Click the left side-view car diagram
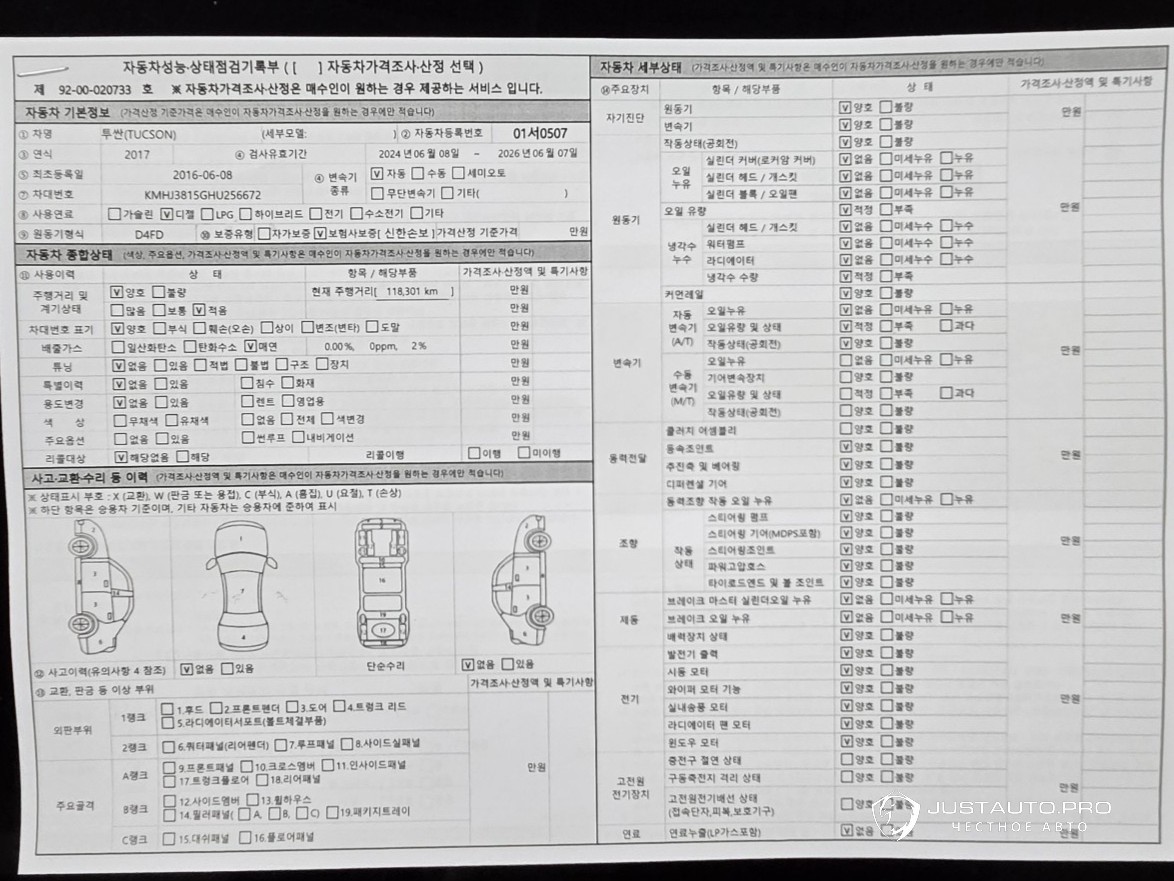Image resolution: width=1174 pixels, height=881 pixels. pyautogui.click(x=94, y=587)
